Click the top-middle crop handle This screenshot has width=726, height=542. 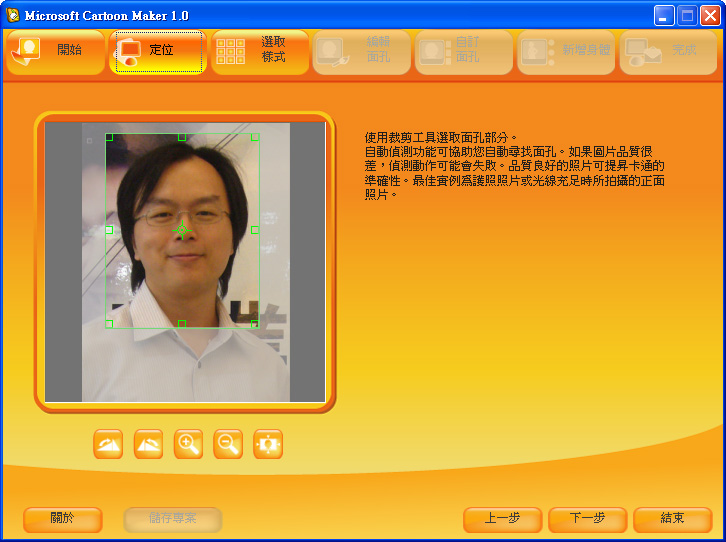[182, 137]
